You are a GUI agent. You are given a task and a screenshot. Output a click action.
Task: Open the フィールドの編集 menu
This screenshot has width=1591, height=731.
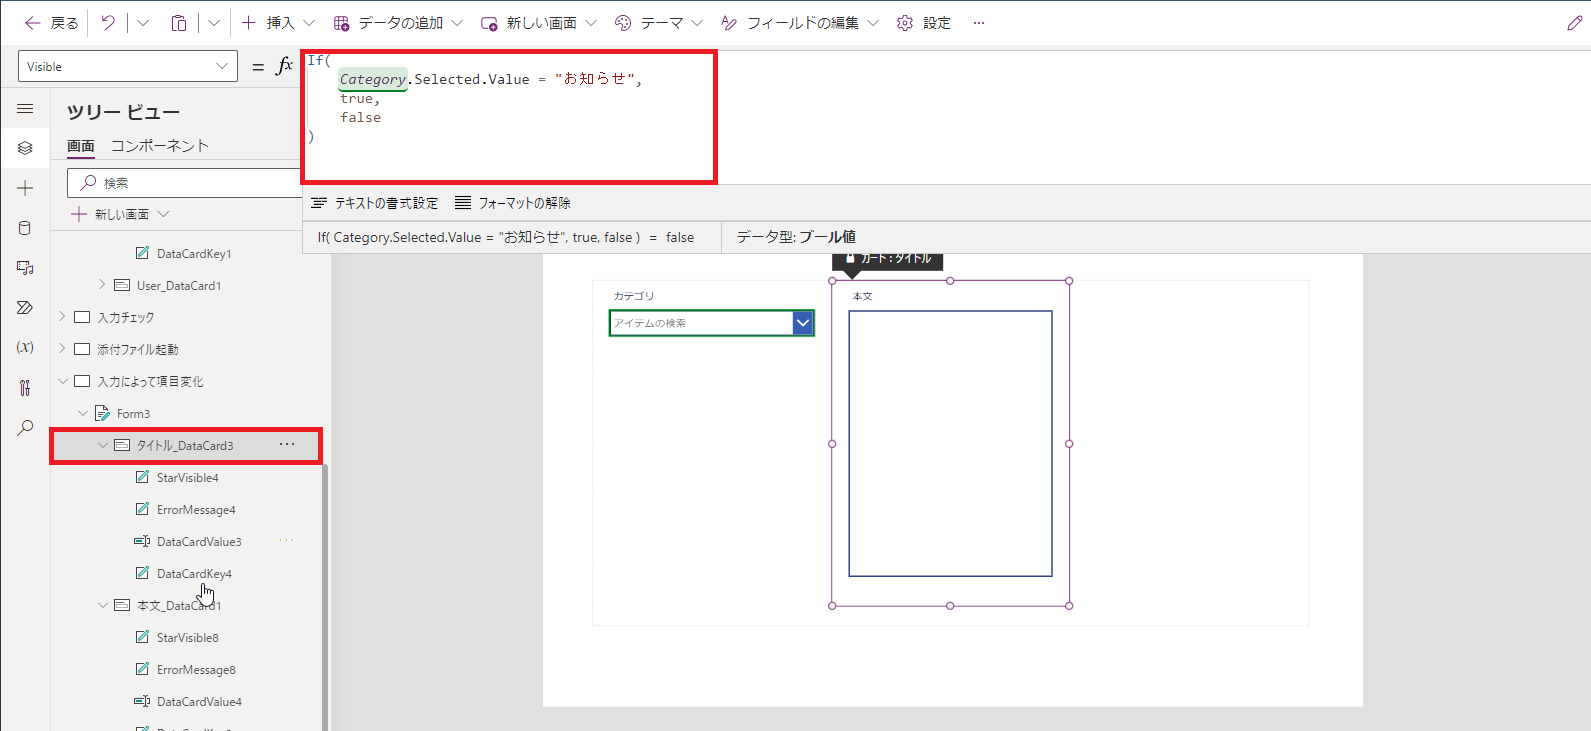point(800,23)
